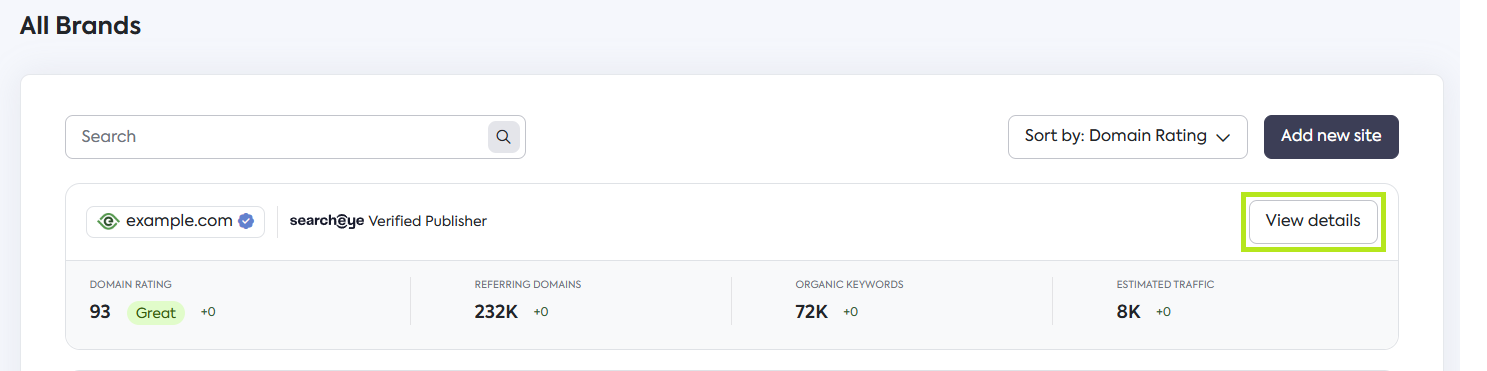The width and height of the screenshot is (1487, 371).
Task: Open View details for example.com
Action: 1312,221
